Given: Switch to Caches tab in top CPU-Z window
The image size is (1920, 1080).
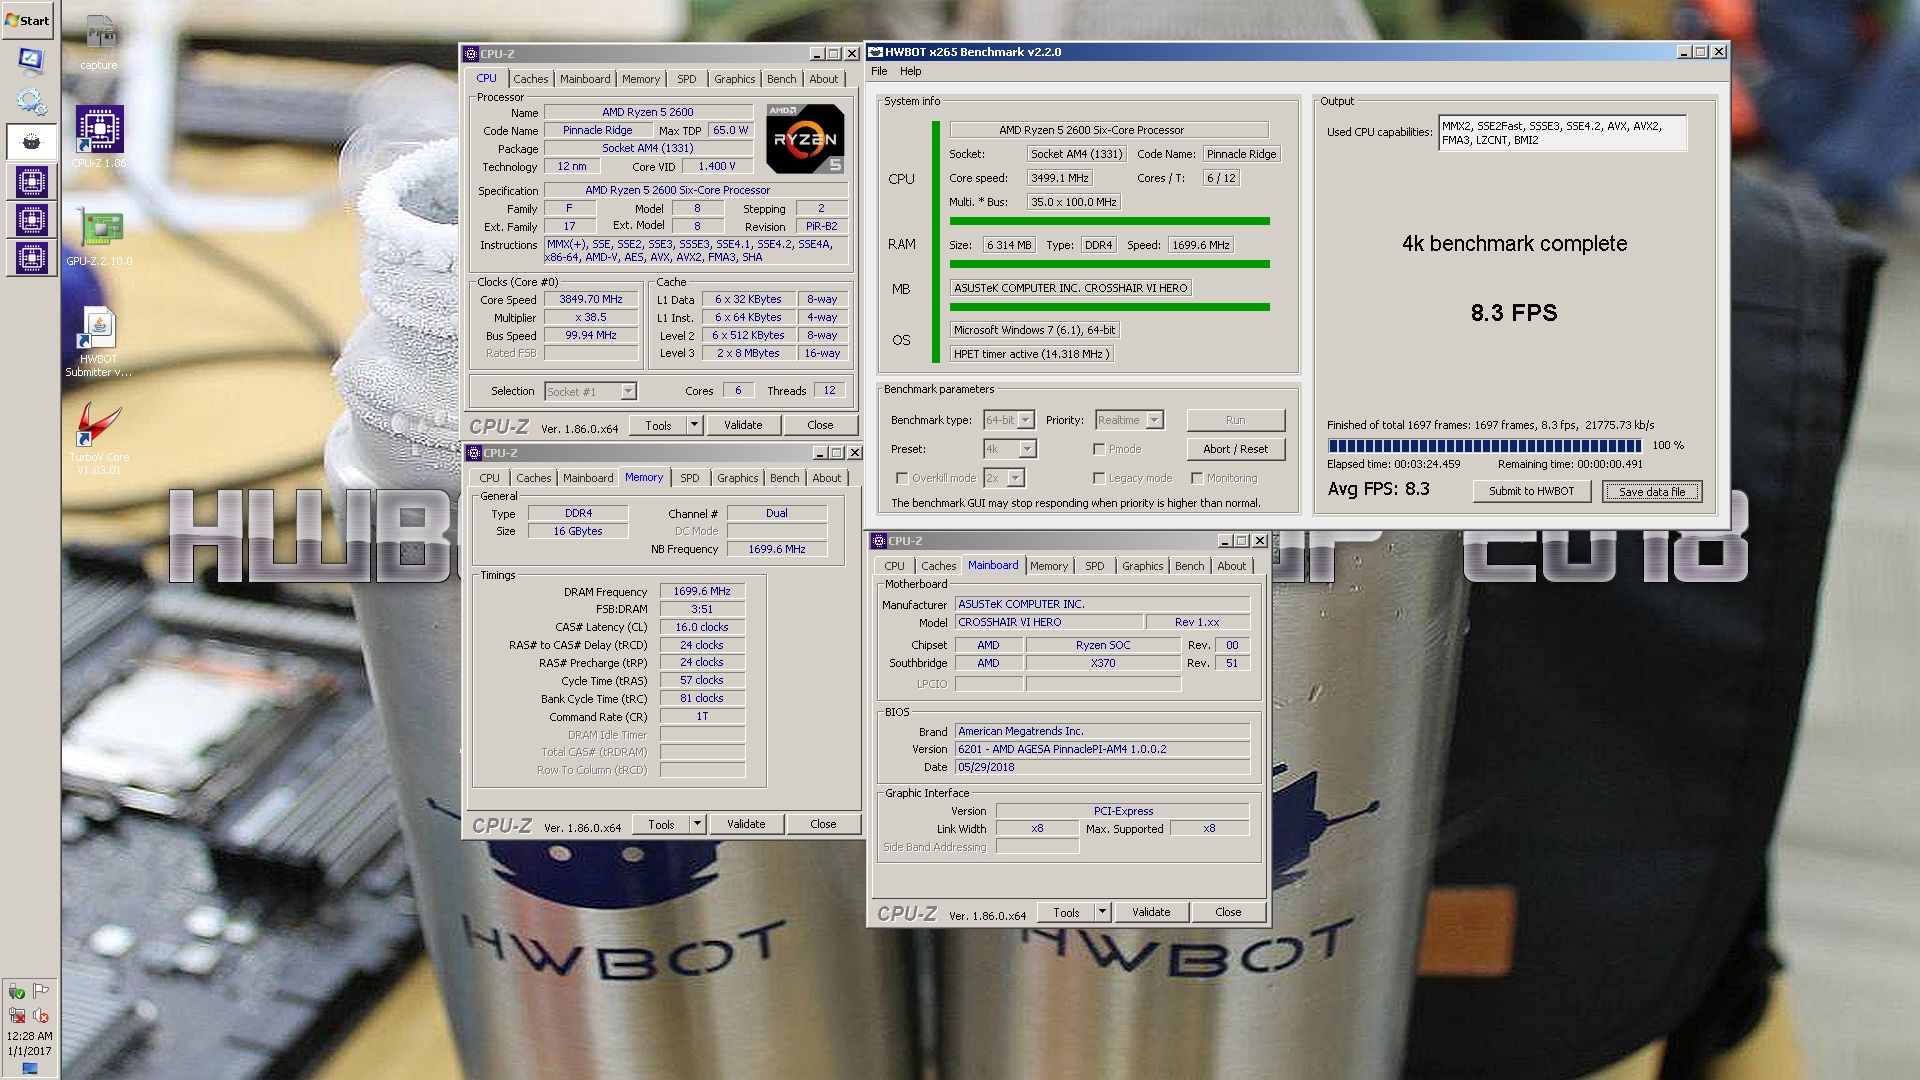Looking at the screenshot, I should coord(530,79).
